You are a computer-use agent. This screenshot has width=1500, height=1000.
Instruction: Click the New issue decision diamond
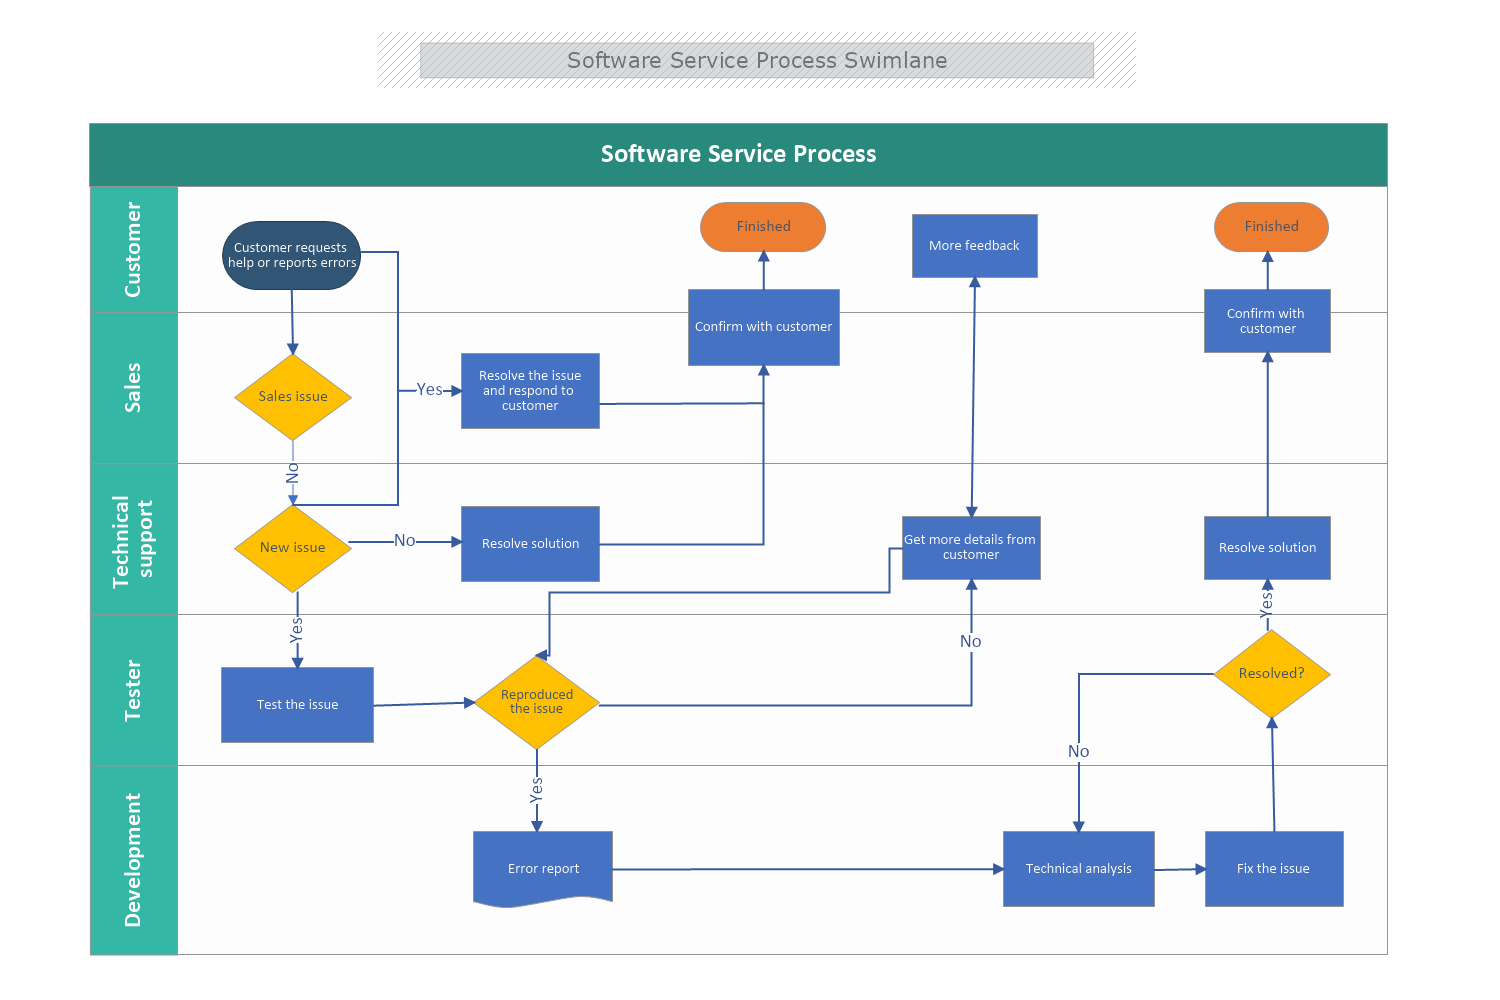pyautogui.click(x=292, y=547)
